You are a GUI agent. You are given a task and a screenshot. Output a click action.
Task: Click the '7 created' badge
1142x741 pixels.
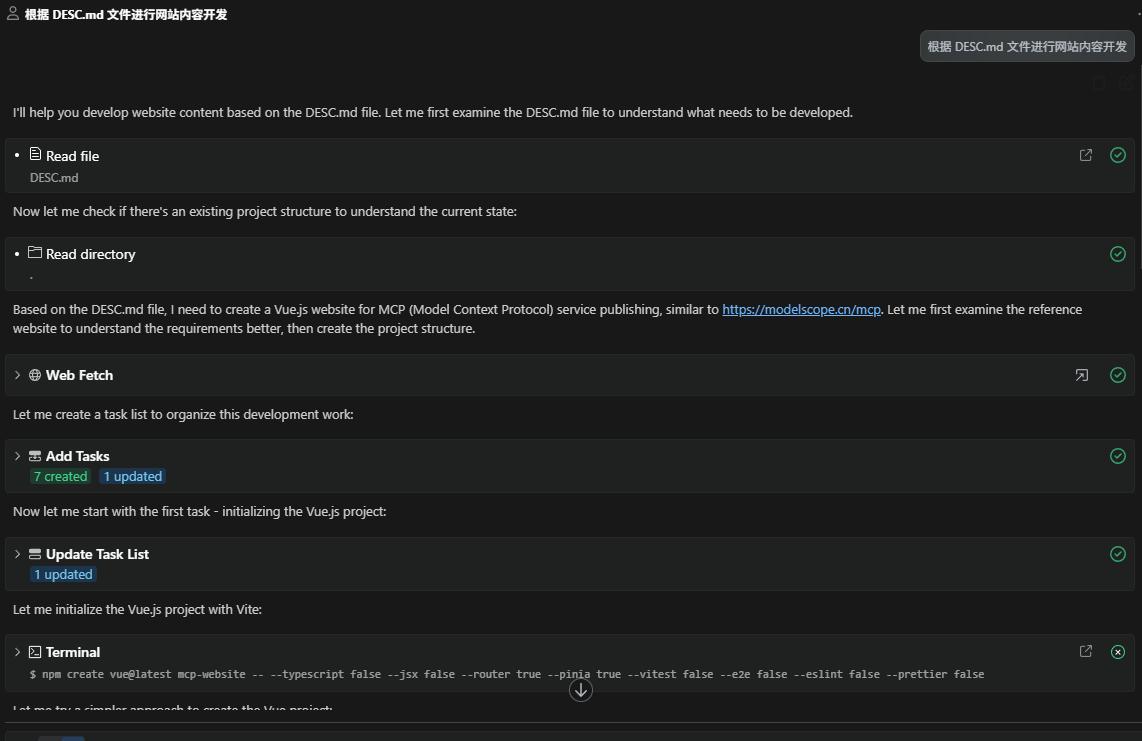[60, 477]
